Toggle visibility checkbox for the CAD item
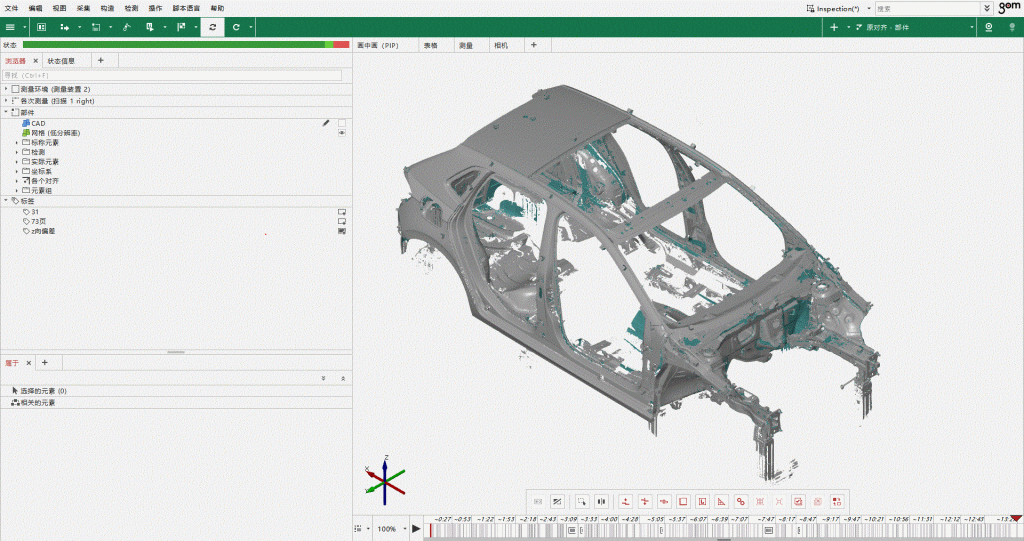 pos(342,123)
